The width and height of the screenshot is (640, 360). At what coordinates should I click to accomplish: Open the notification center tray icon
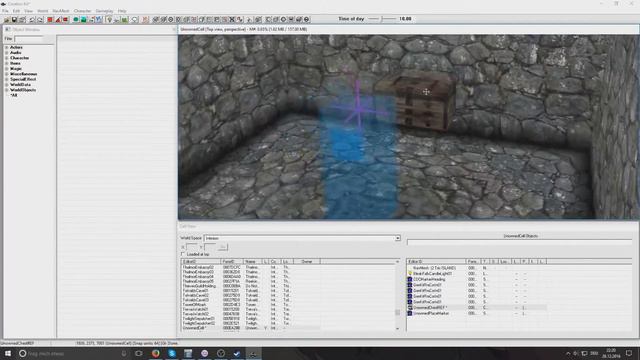coord(629,353)
